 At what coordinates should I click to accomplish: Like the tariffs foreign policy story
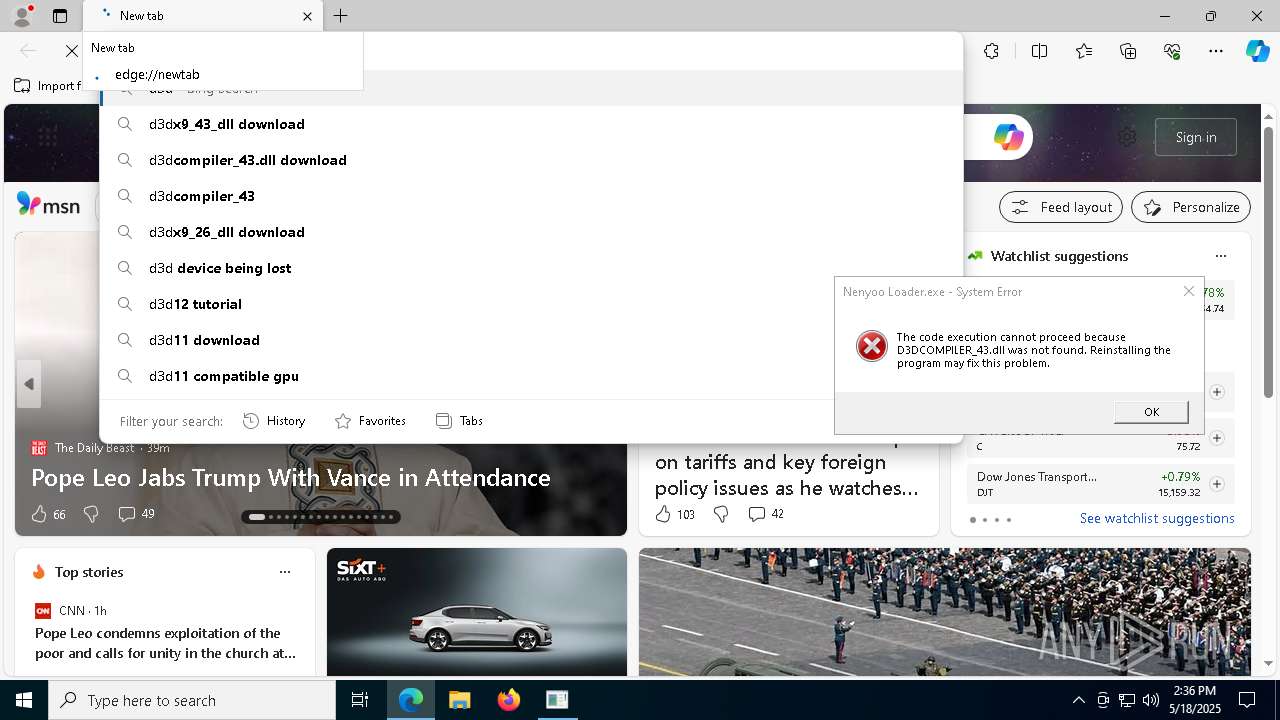(x=674, y=514)
